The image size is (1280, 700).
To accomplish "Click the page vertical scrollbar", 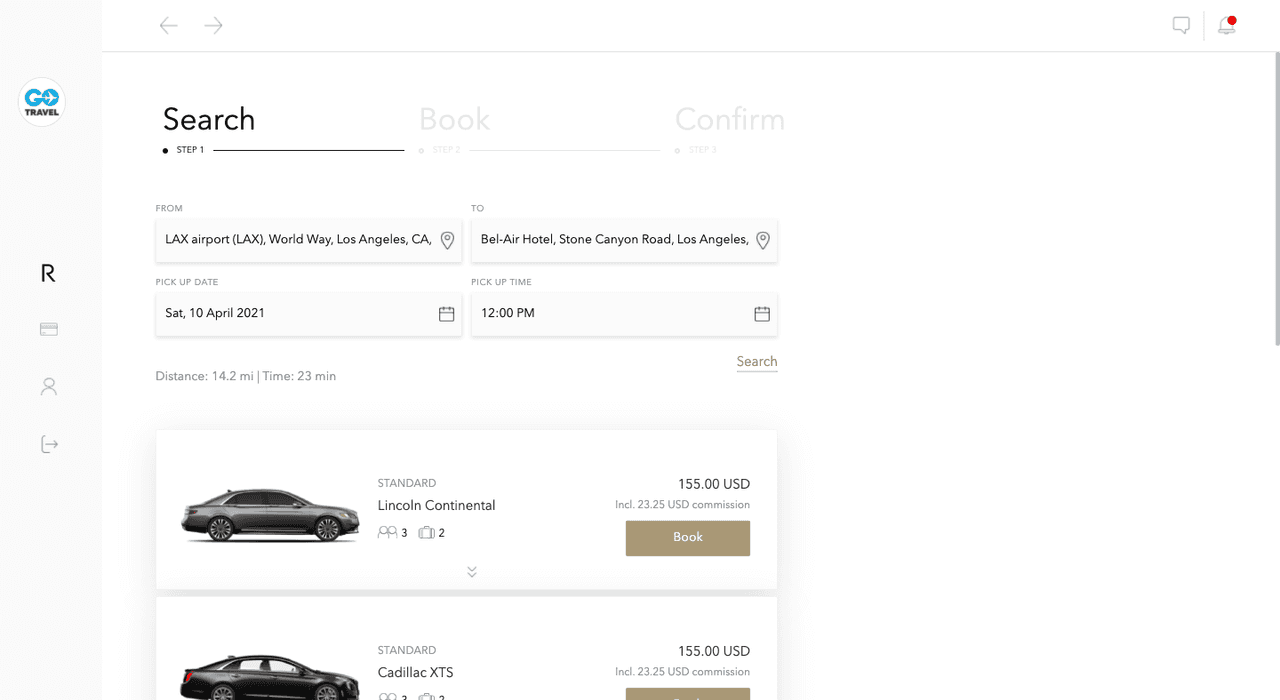I will tap(1275, 200).
